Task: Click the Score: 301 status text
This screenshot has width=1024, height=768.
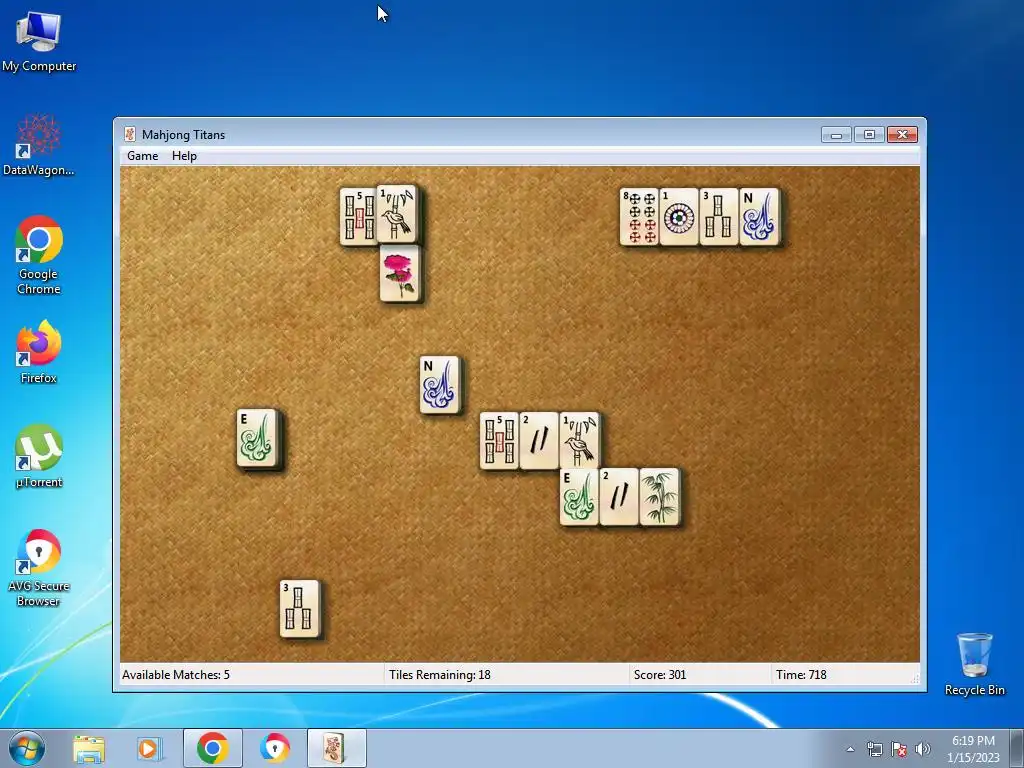Action: coord(660,675)
